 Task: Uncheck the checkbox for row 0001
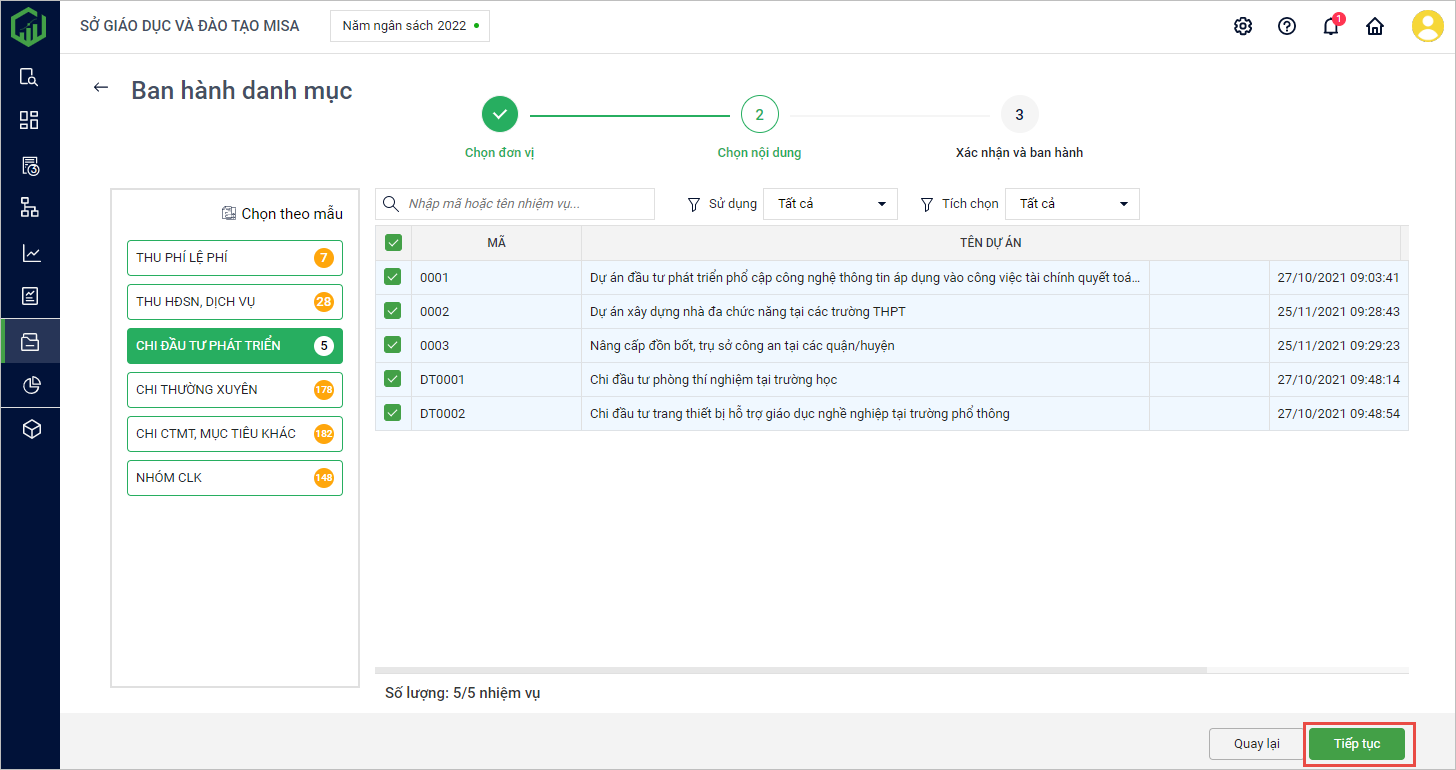[393, 277]
